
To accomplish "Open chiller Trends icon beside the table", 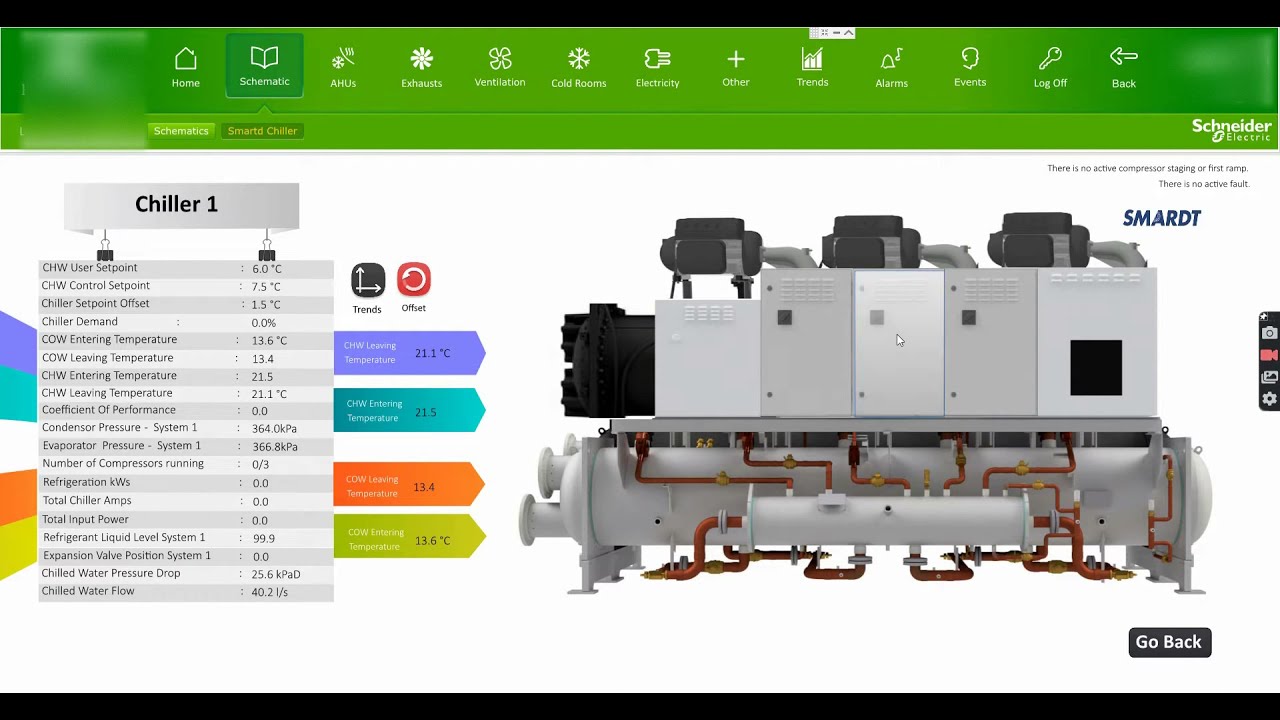I will (x=367, y=281).
